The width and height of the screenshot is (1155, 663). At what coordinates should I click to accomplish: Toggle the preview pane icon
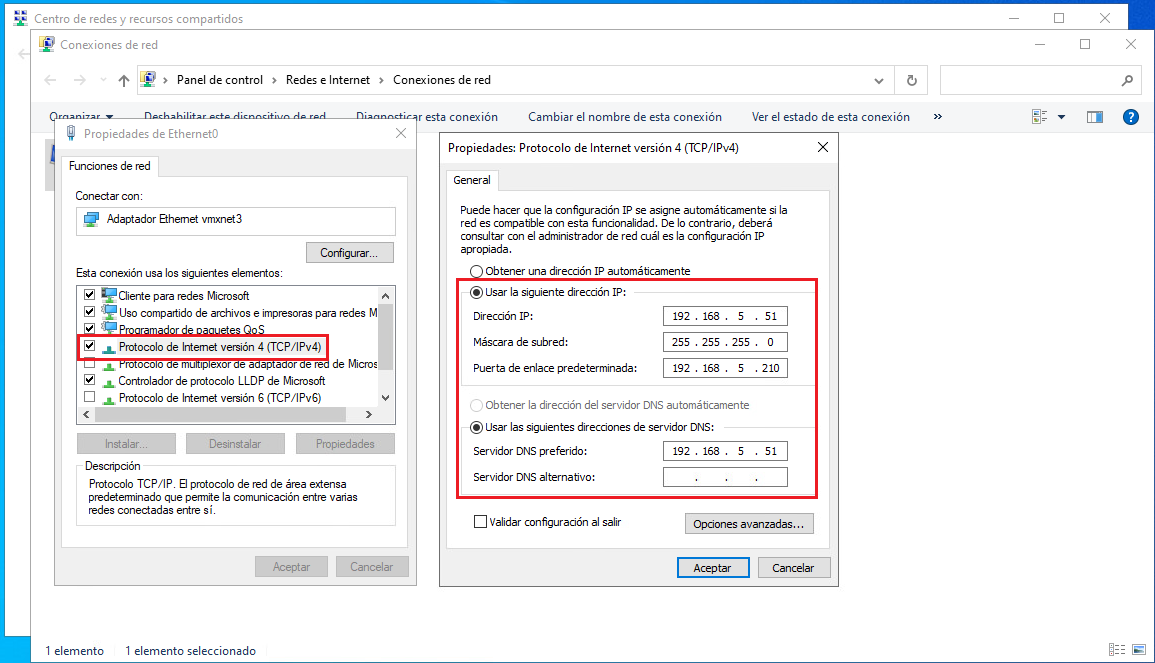tap(1094, 116)
